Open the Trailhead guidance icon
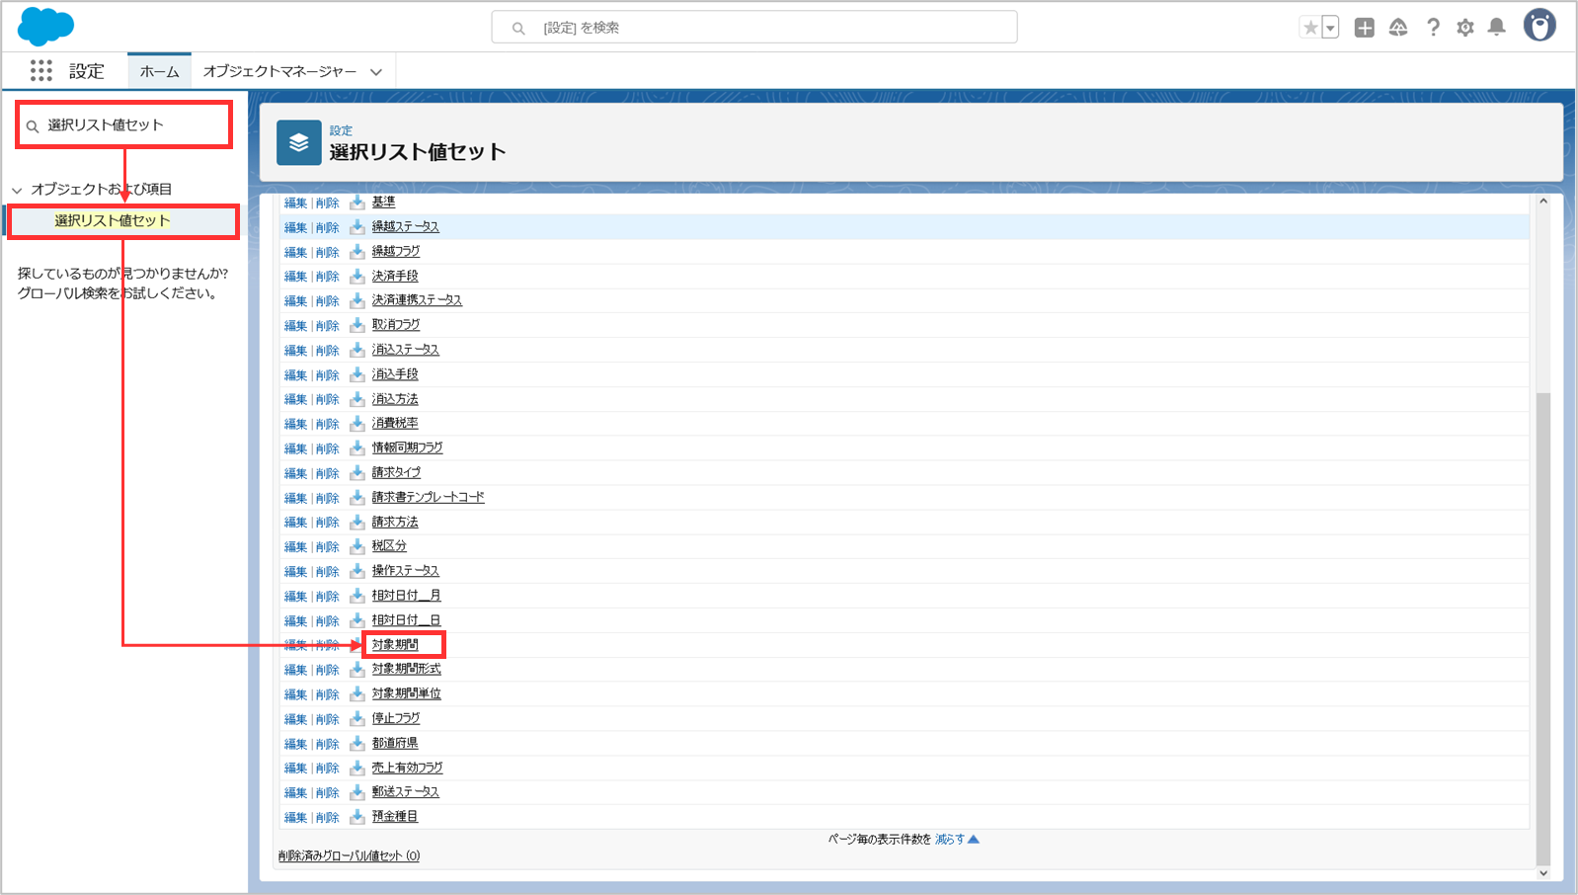This screenshot has height=895, width=1578. point(1398,28)
